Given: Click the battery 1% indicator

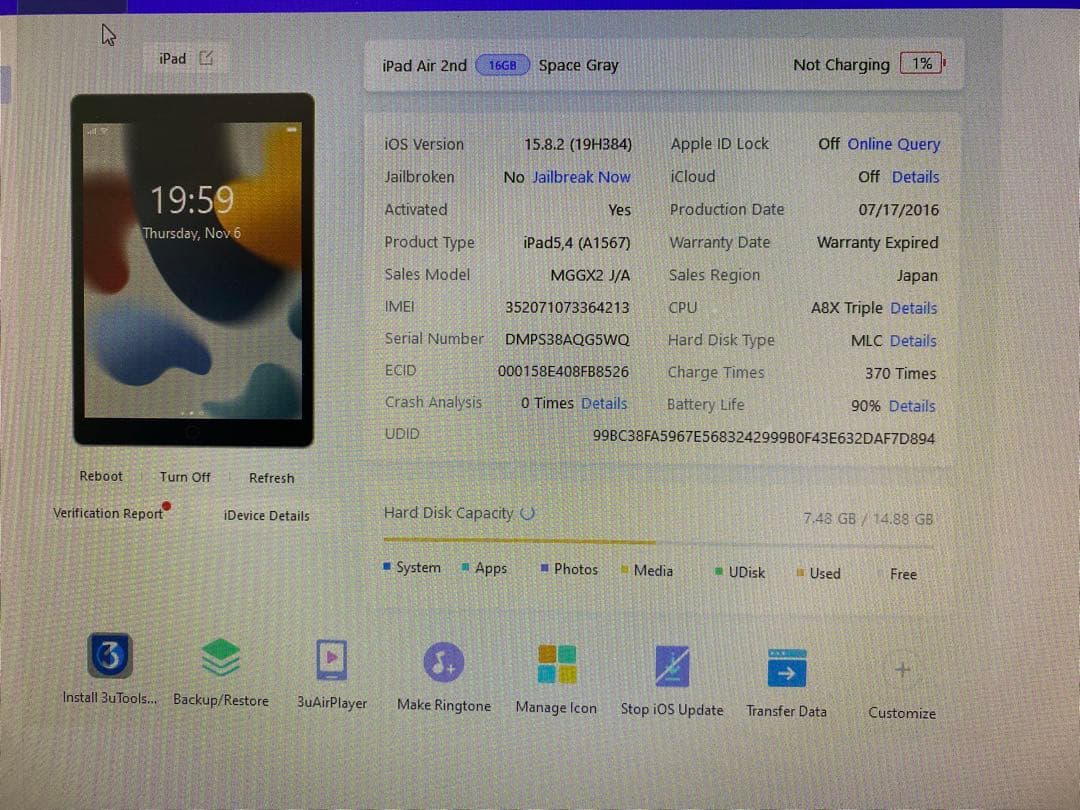Looking at the screenshot, I should click(x=922, y=64).
